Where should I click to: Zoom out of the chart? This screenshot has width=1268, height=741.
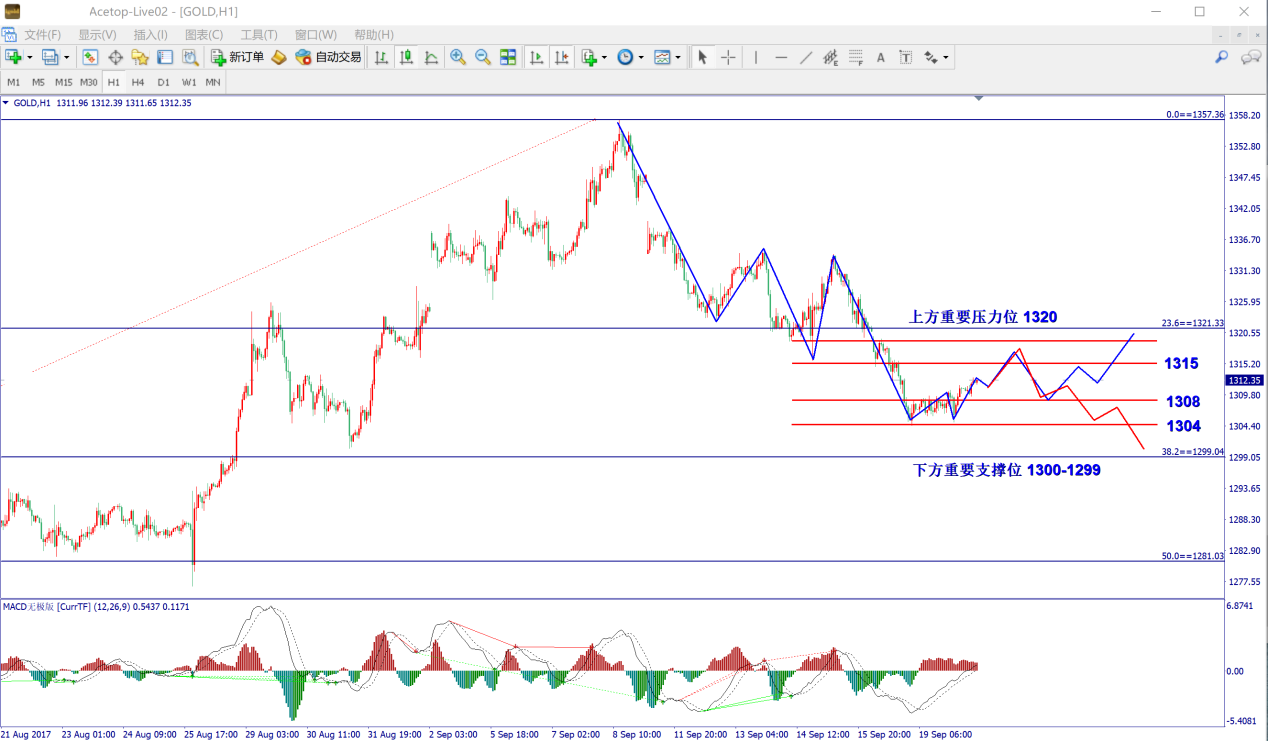click(482, 57)
